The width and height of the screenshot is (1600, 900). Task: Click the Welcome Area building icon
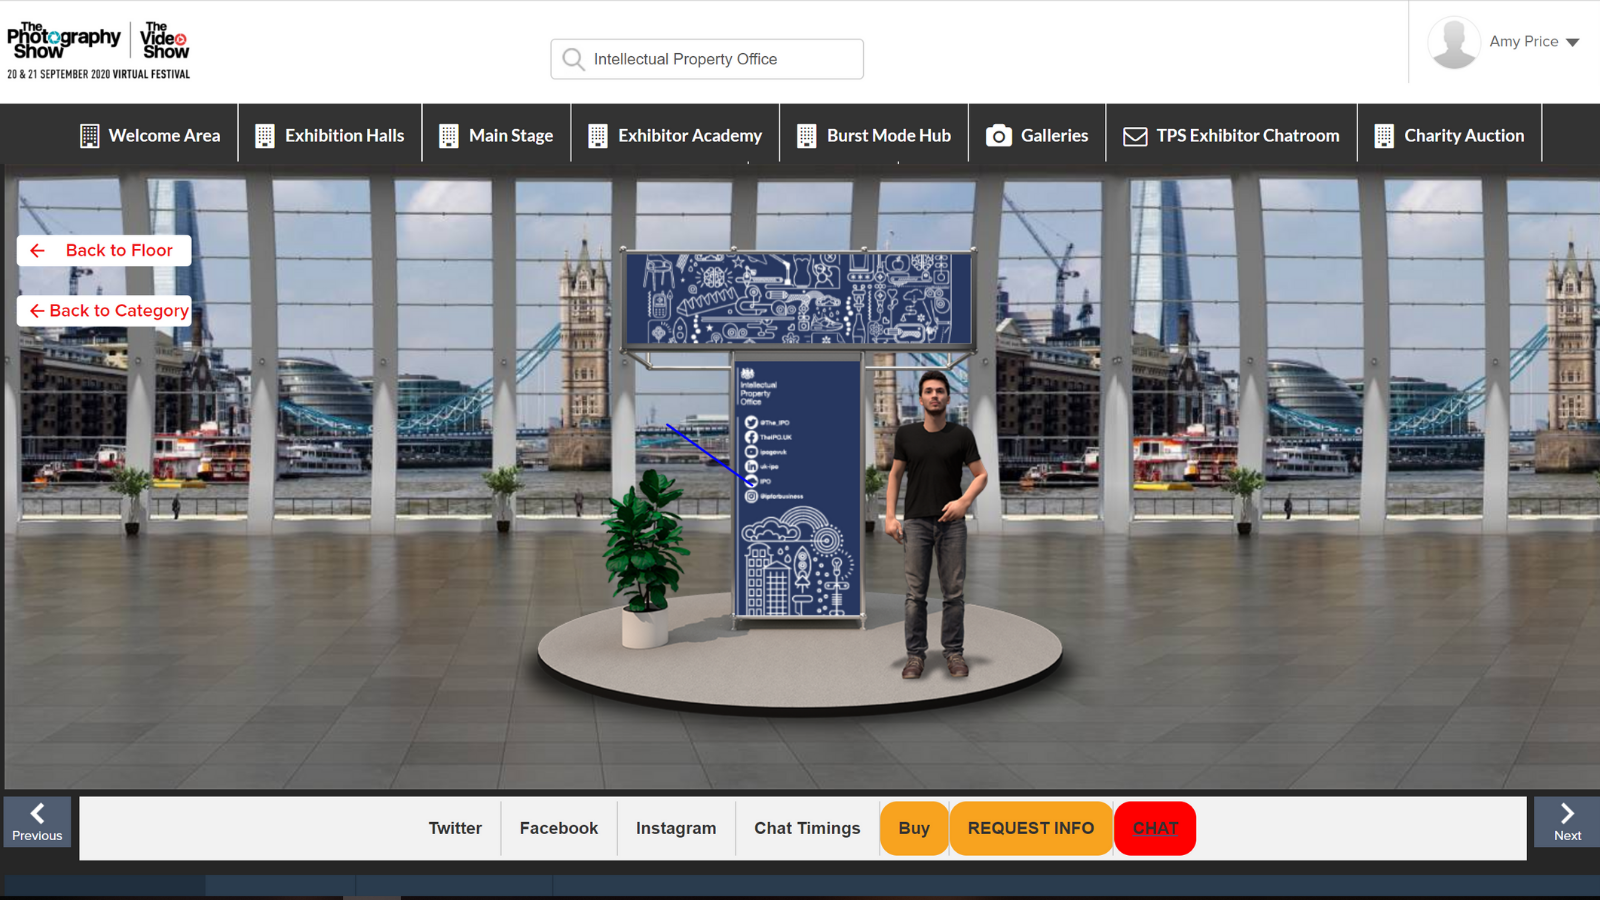click(x=89, y=136)
